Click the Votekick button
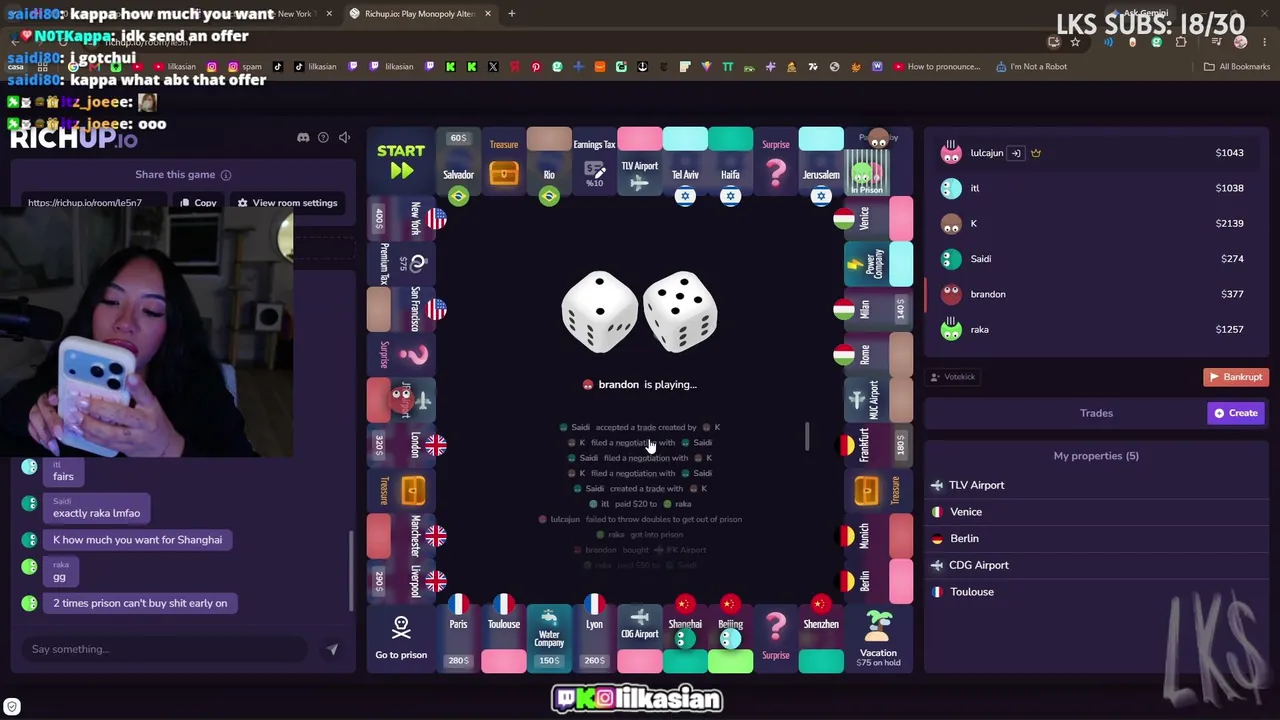This screenshot has height=720, width=1280. pos(953,377)
